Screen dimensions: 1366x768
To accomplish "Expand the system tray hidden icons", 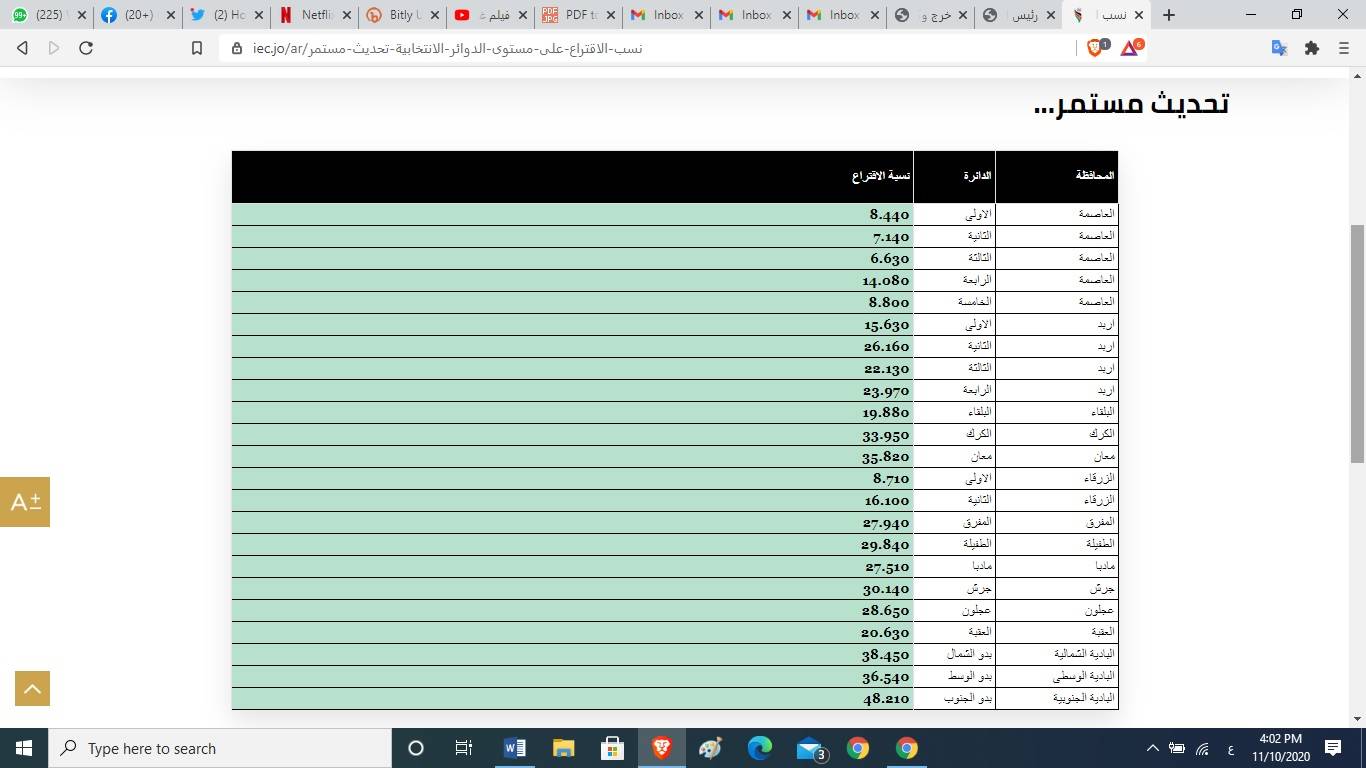I will point(1152,748).
